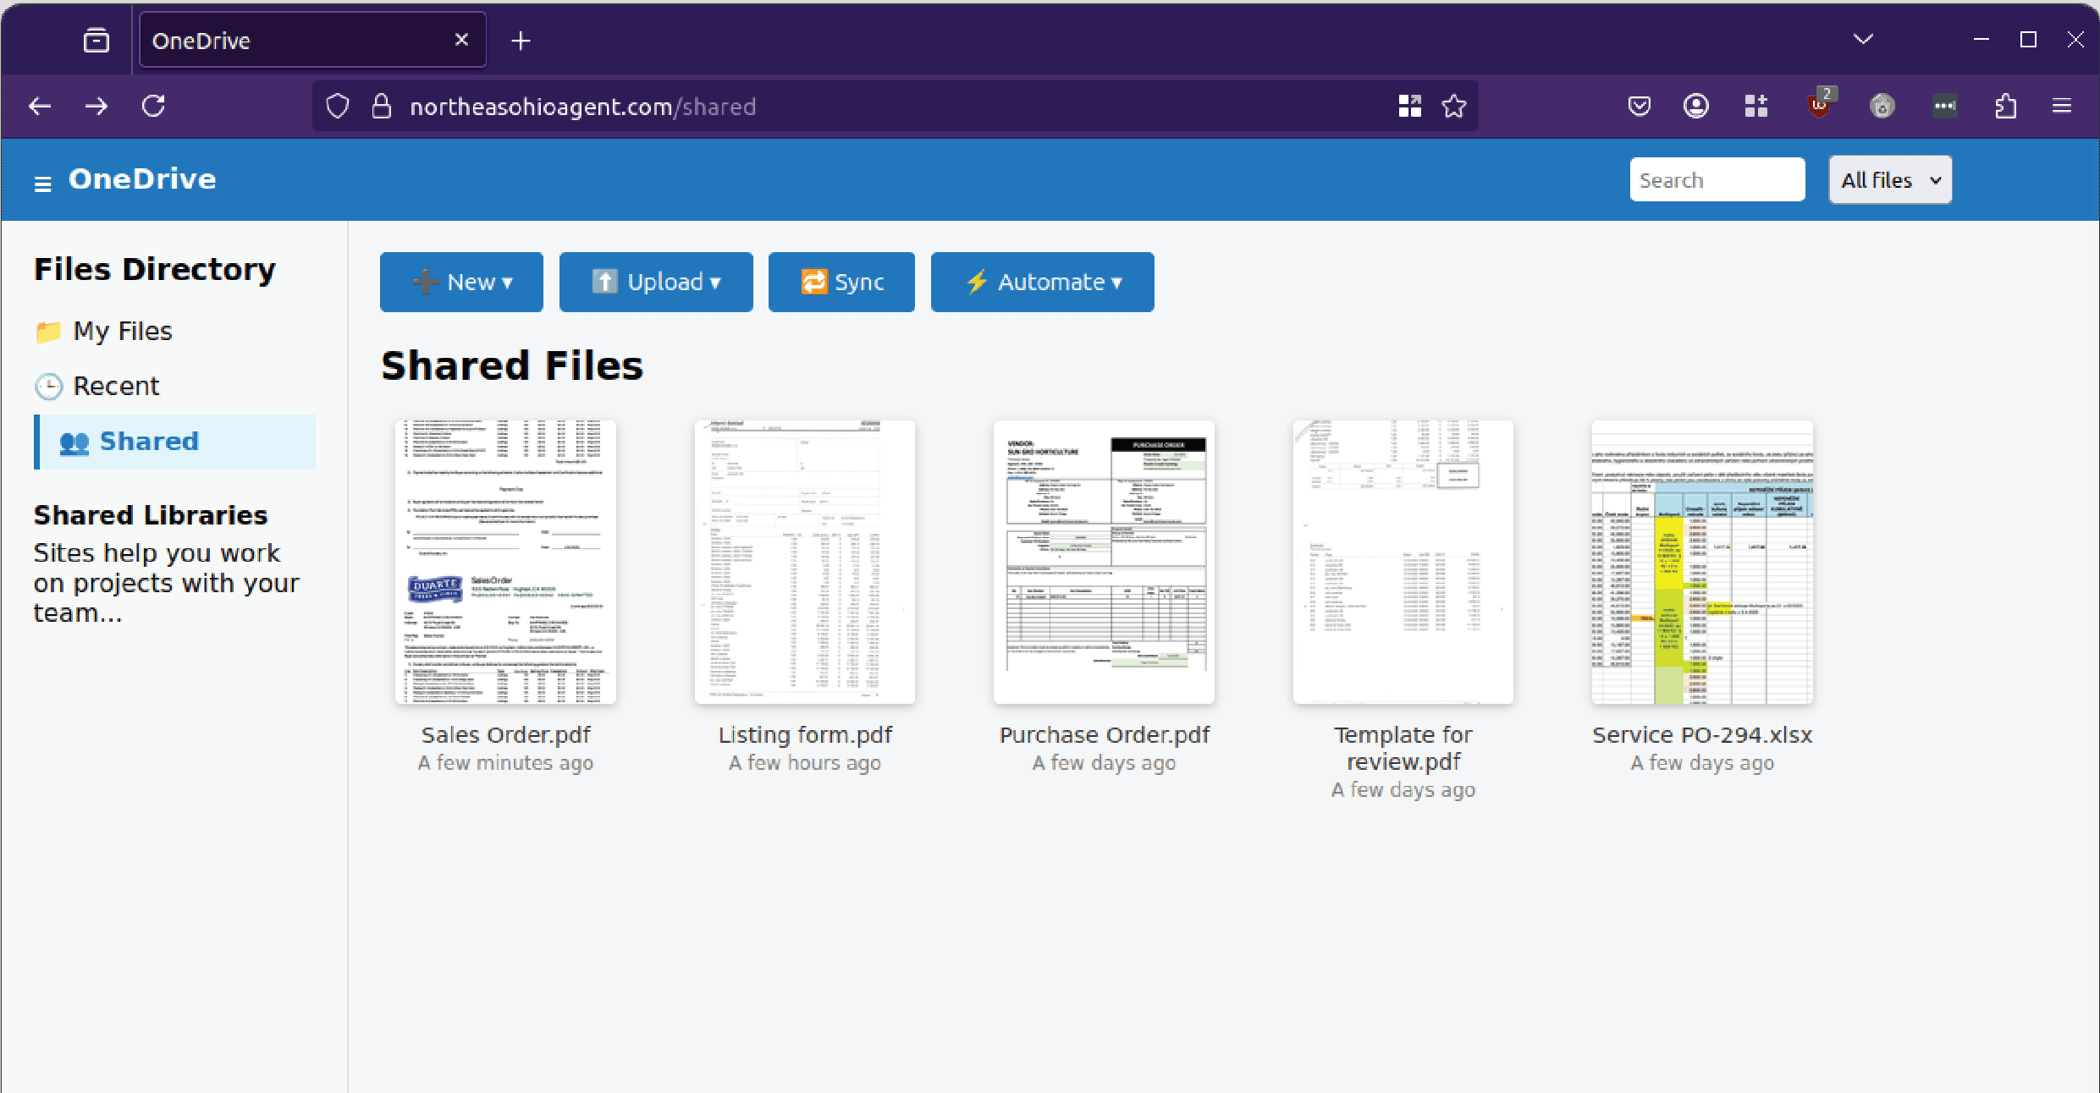Click the Sales Order.pdf file name
The width and height of the screenshot is (2100, 1093).
pos(505,735)
